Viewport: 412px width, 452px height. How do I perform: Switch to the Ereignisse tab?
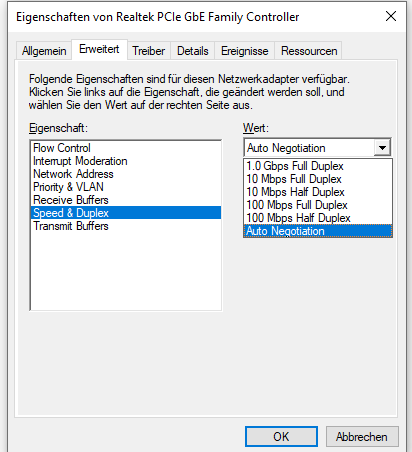pyautogui.click(x=244, y=51)
